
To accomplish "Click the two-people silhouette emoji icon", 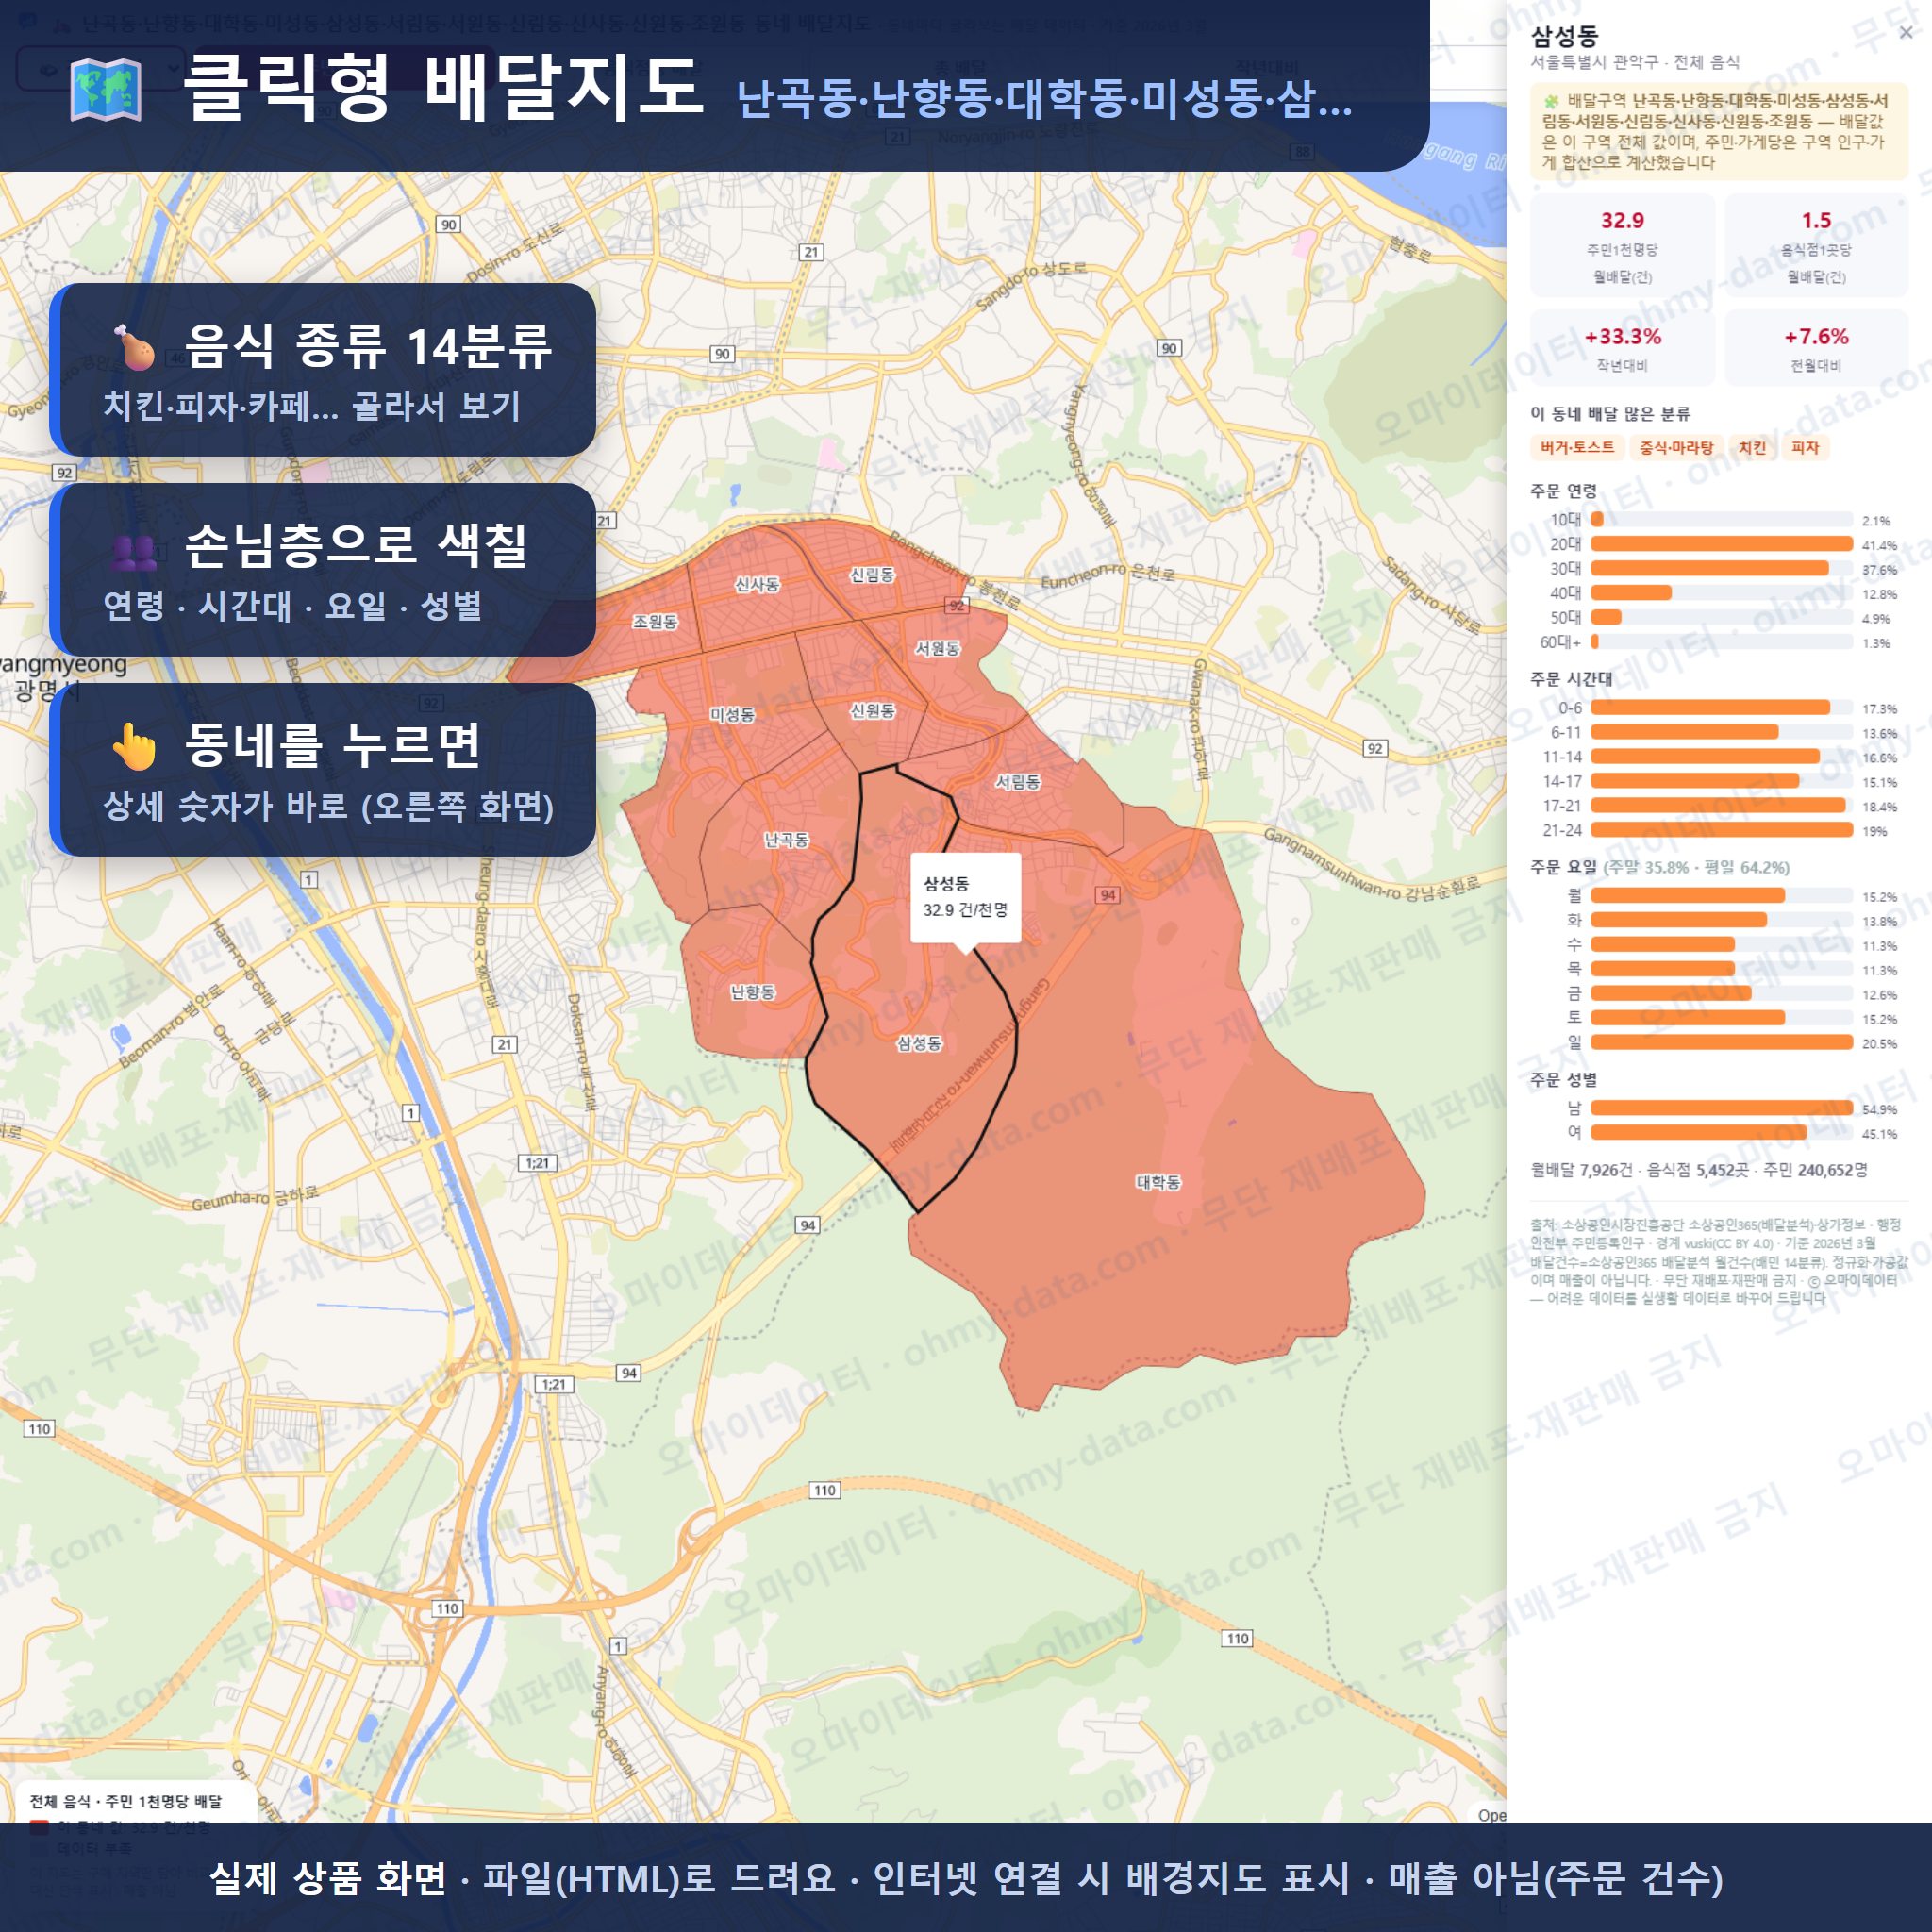I will [x=134, y=551].
